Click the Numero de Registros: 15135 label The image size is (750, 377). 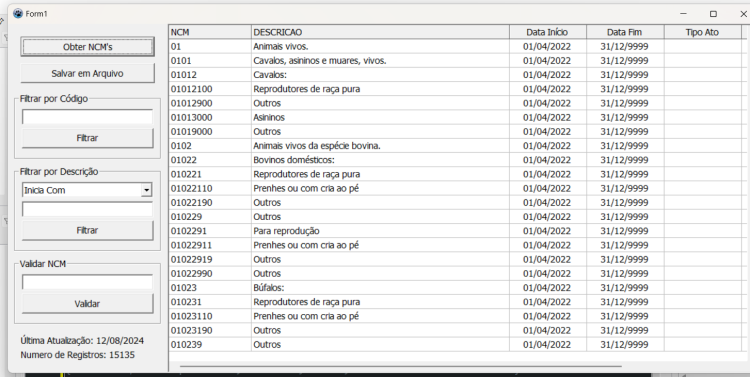[x=77, y=355]
